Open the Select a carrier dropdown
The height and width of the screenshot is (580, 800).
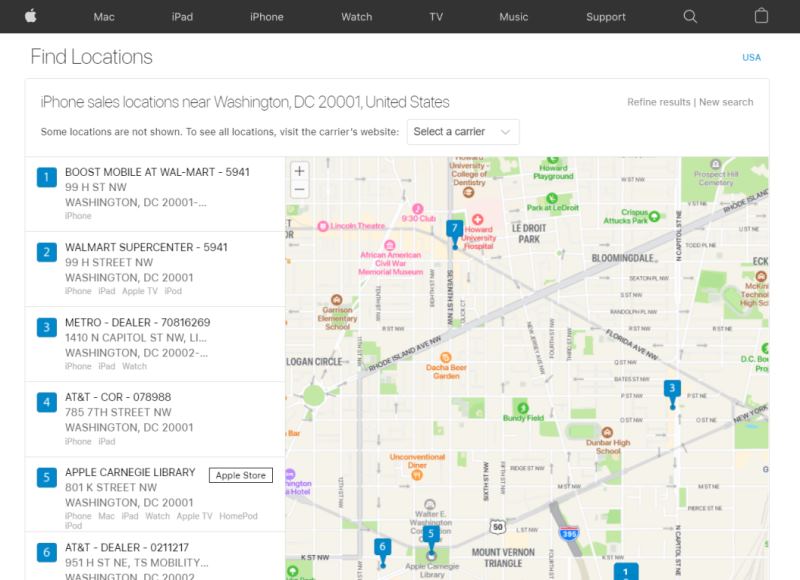click(463, 132)
